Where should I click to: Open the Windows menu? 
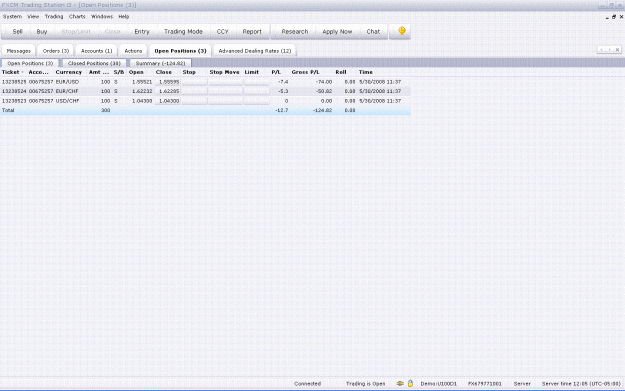(102, 16)
